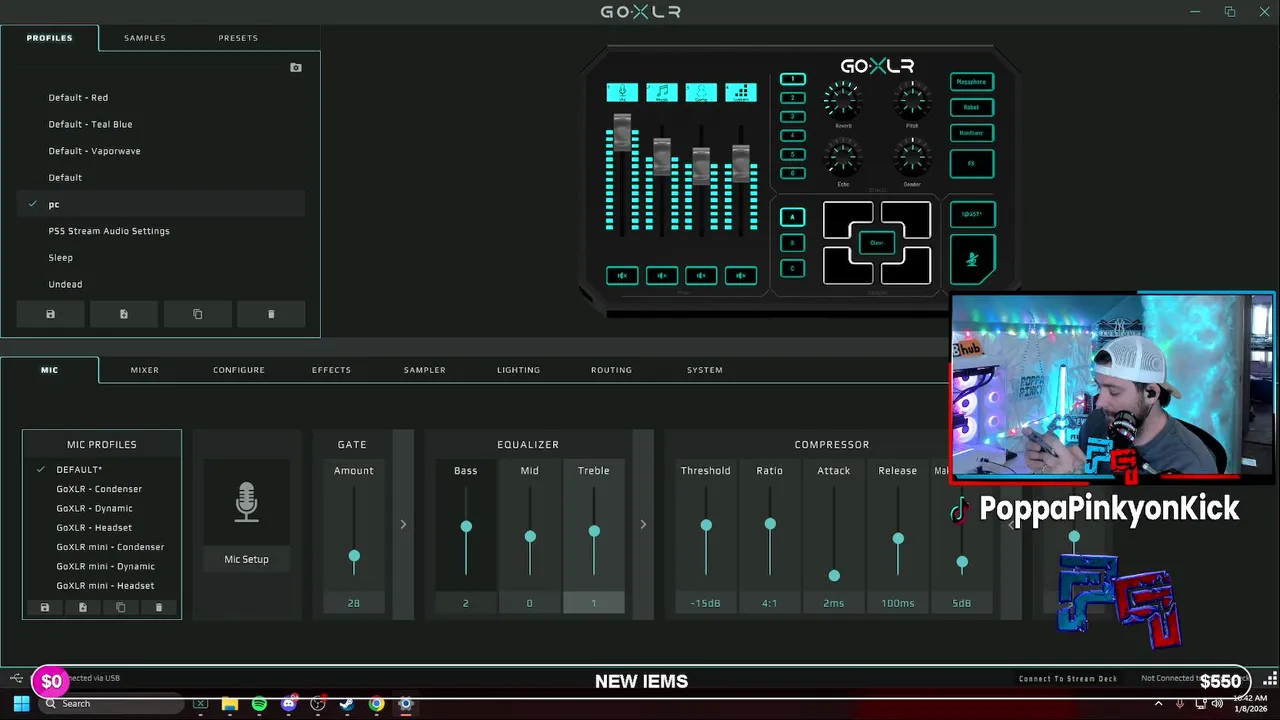Delete the selected profile with the trash icon
Image resolution: width=1280 pixels, height=720 pixels.
click(x=271, y=314)
